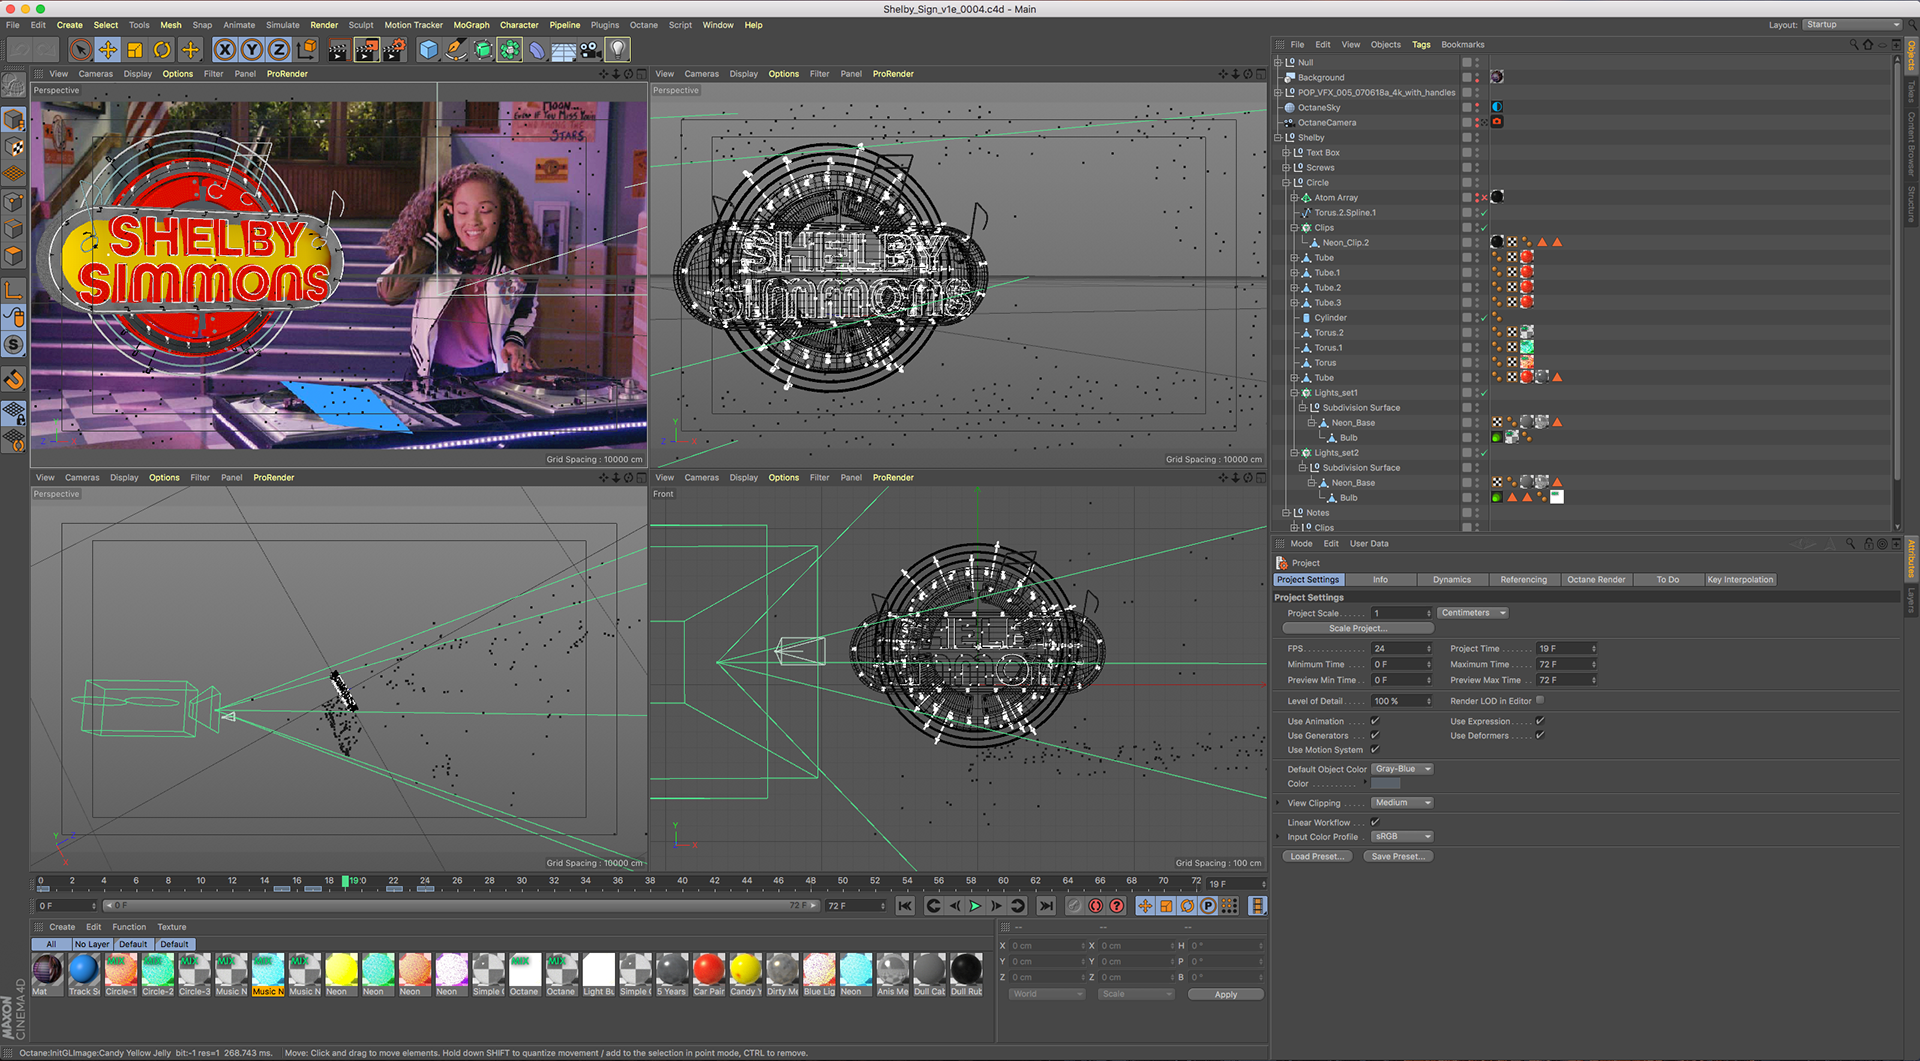Toggle the Parameter (P) keyframe button
The height and width of the screenshot is (1061, 1920).
(x=1208, y=906)
